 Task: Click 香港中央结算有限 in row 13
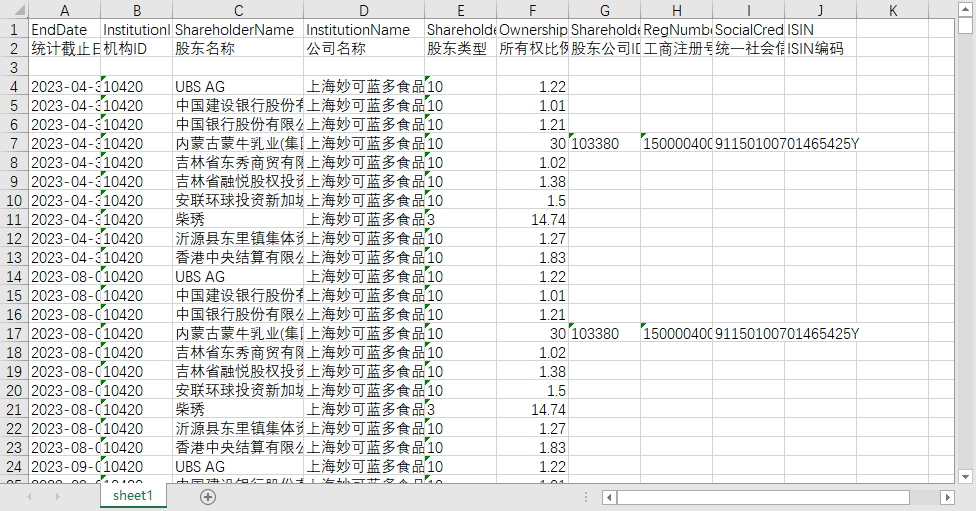click(x=238, y=257)
